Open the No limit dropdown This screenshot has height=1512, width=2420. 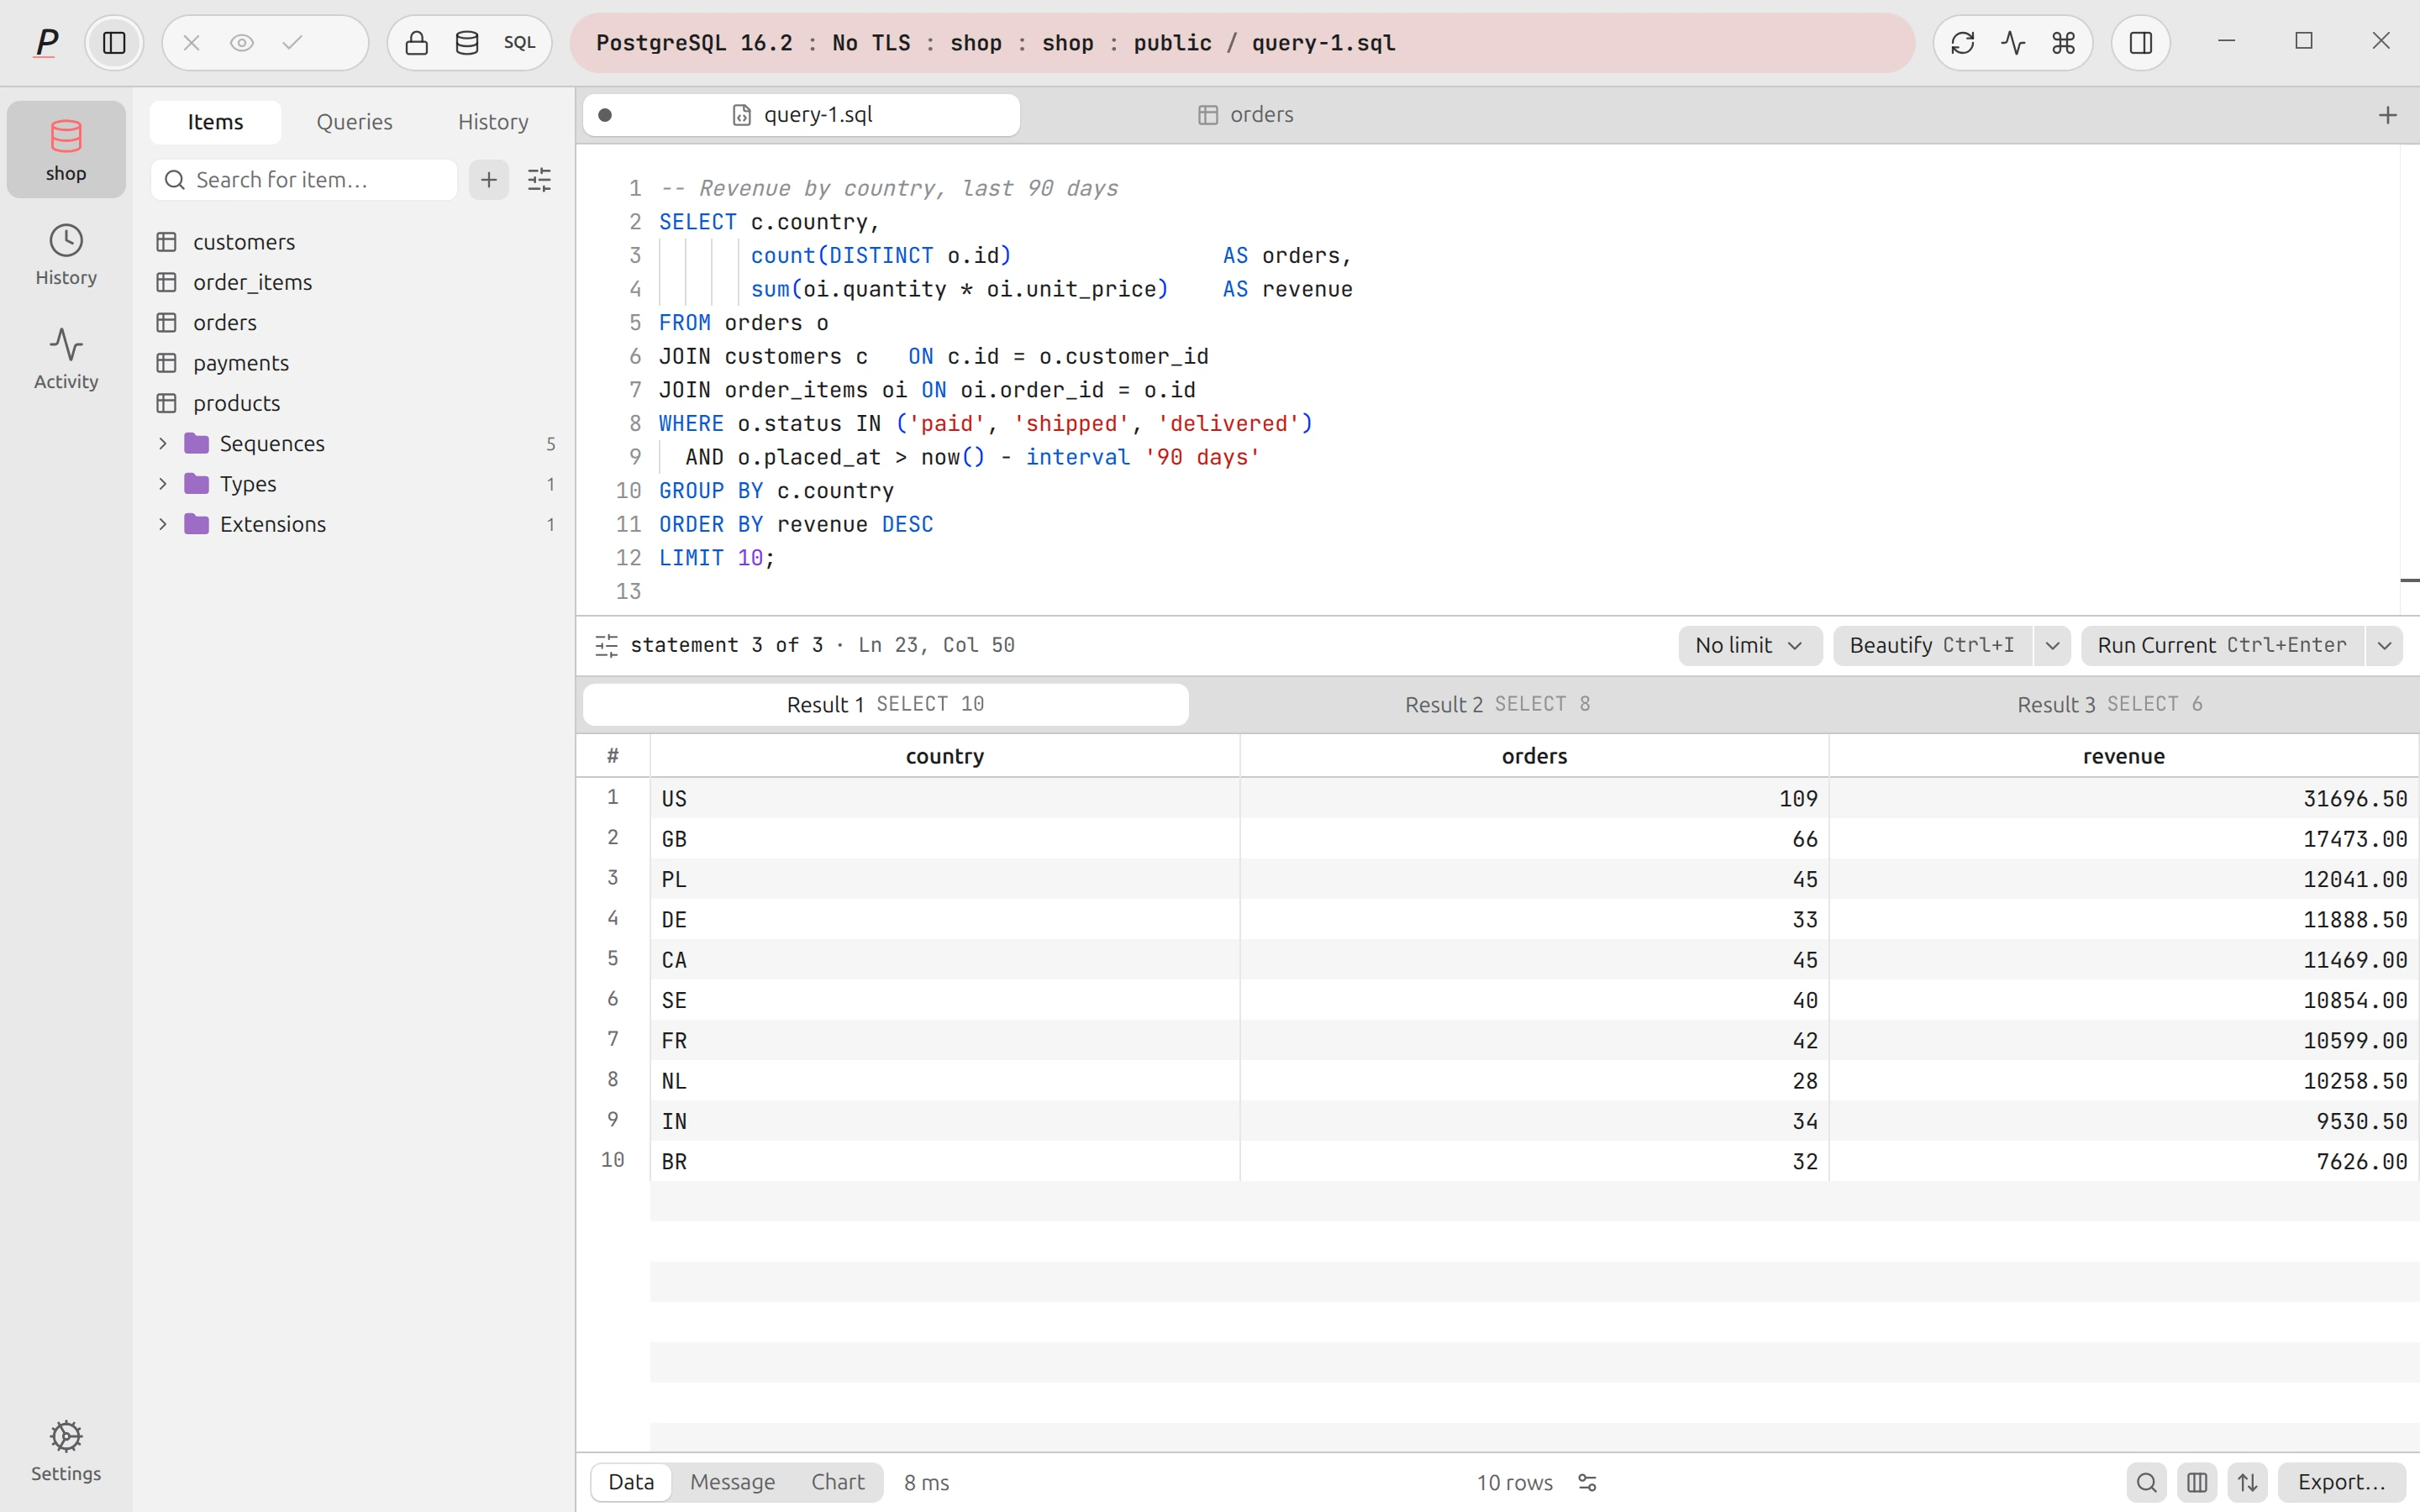pyautogui.click(x=1750, y=646)
